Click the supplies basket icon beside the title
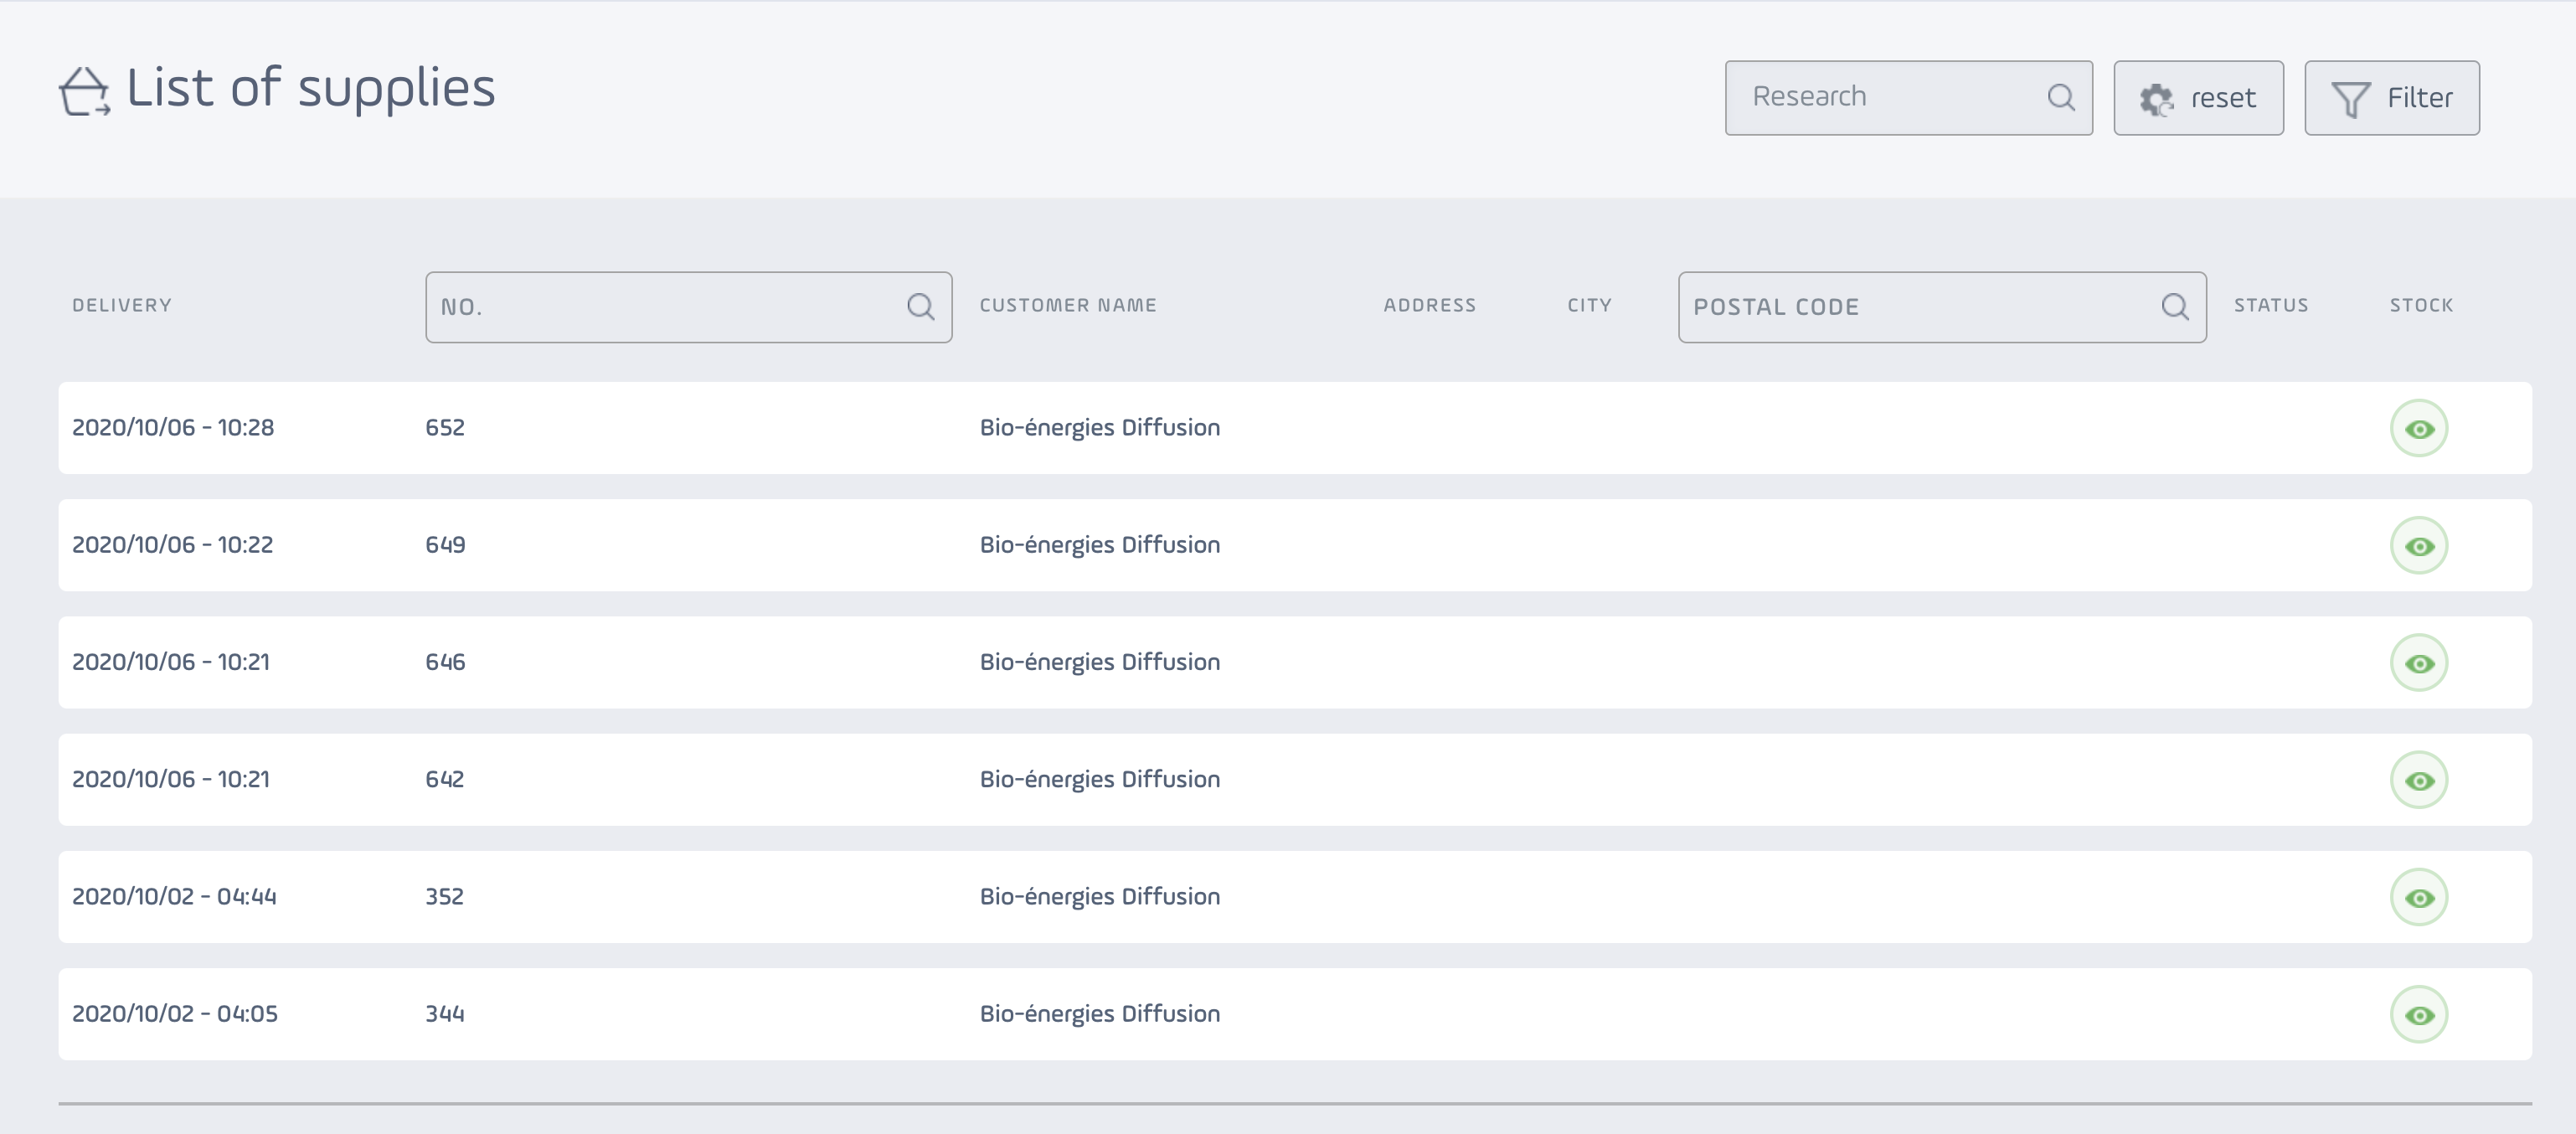Image resolution: width=2576 pixels, height=1134 pixels. [84, 91]
